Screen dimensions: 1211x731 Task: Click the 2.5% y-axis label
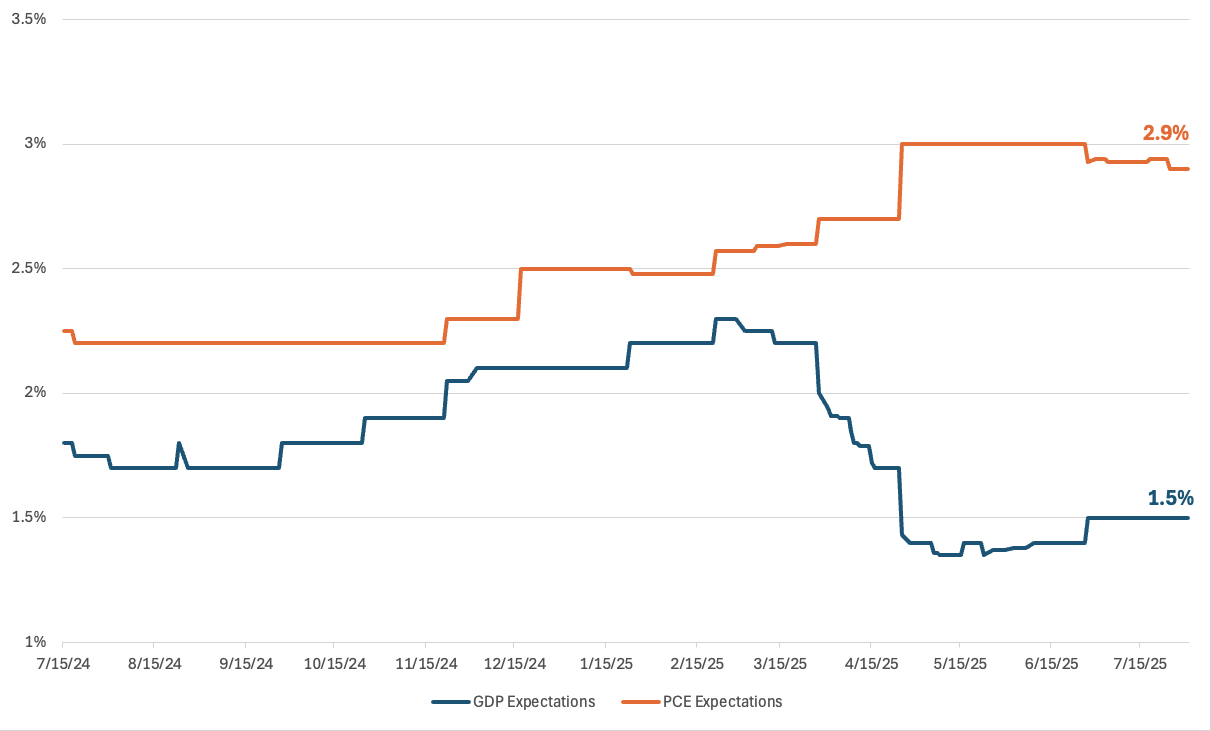tap(29, 268)
